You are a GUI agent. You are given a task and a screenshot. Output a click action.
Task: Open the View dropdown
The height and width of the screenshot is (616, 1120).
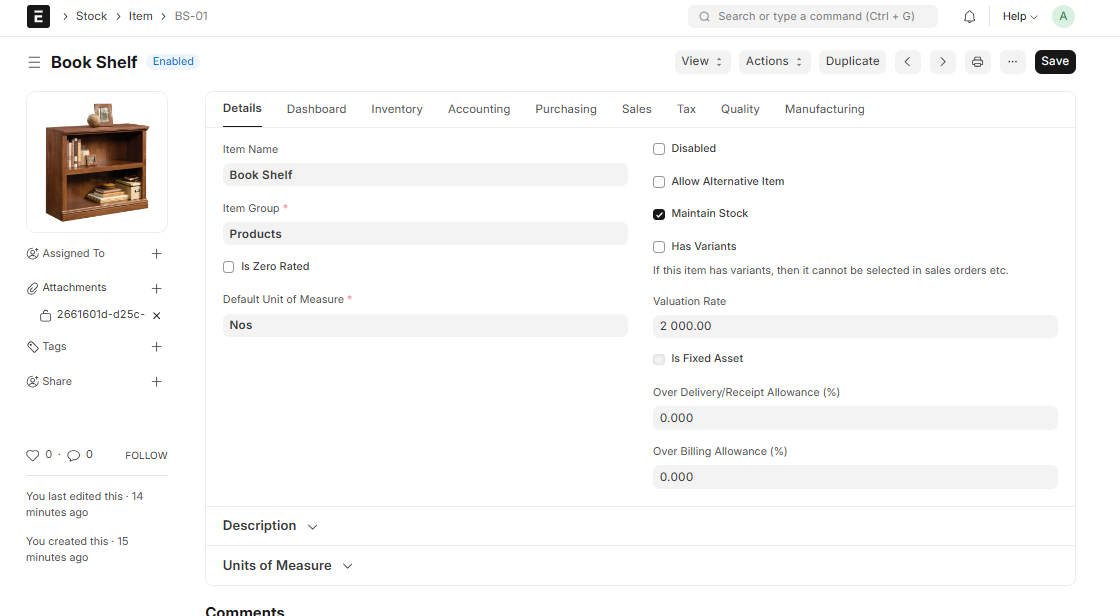(702, 61)
